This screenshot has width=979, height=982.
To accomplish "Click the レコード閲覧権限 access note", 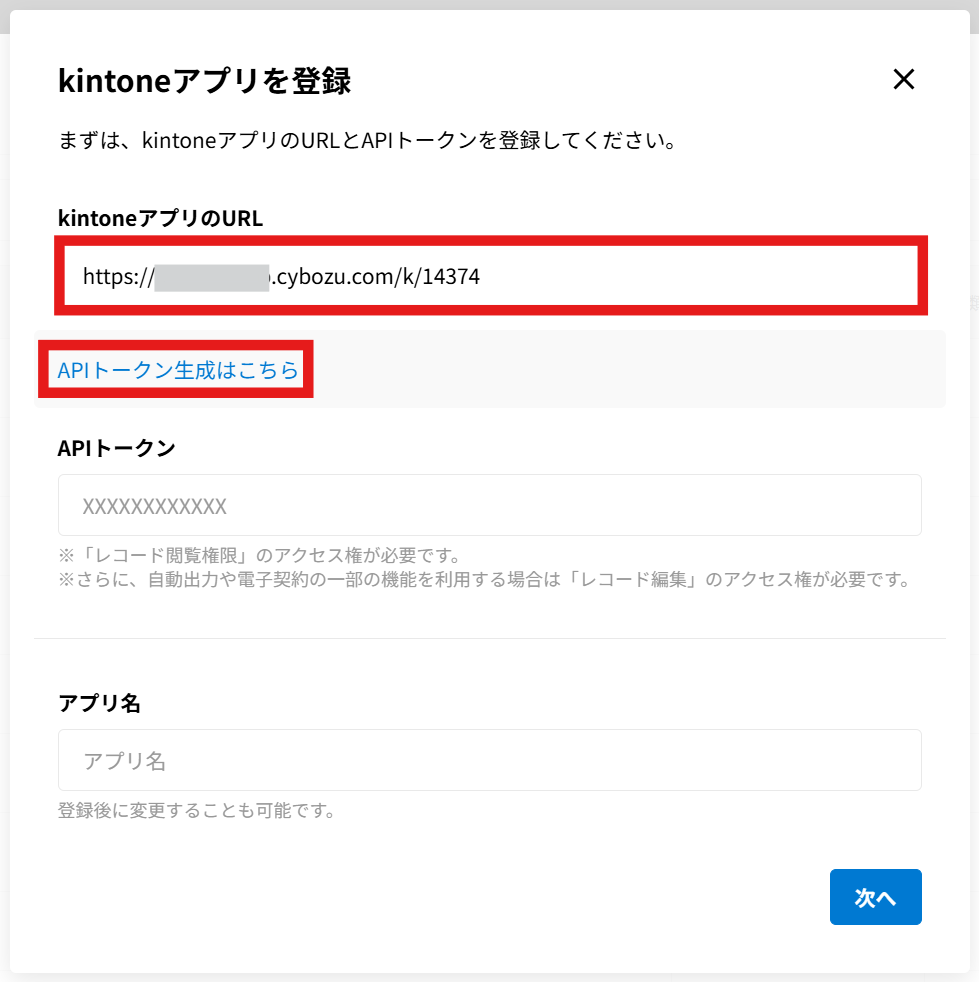I will [260, 555].
